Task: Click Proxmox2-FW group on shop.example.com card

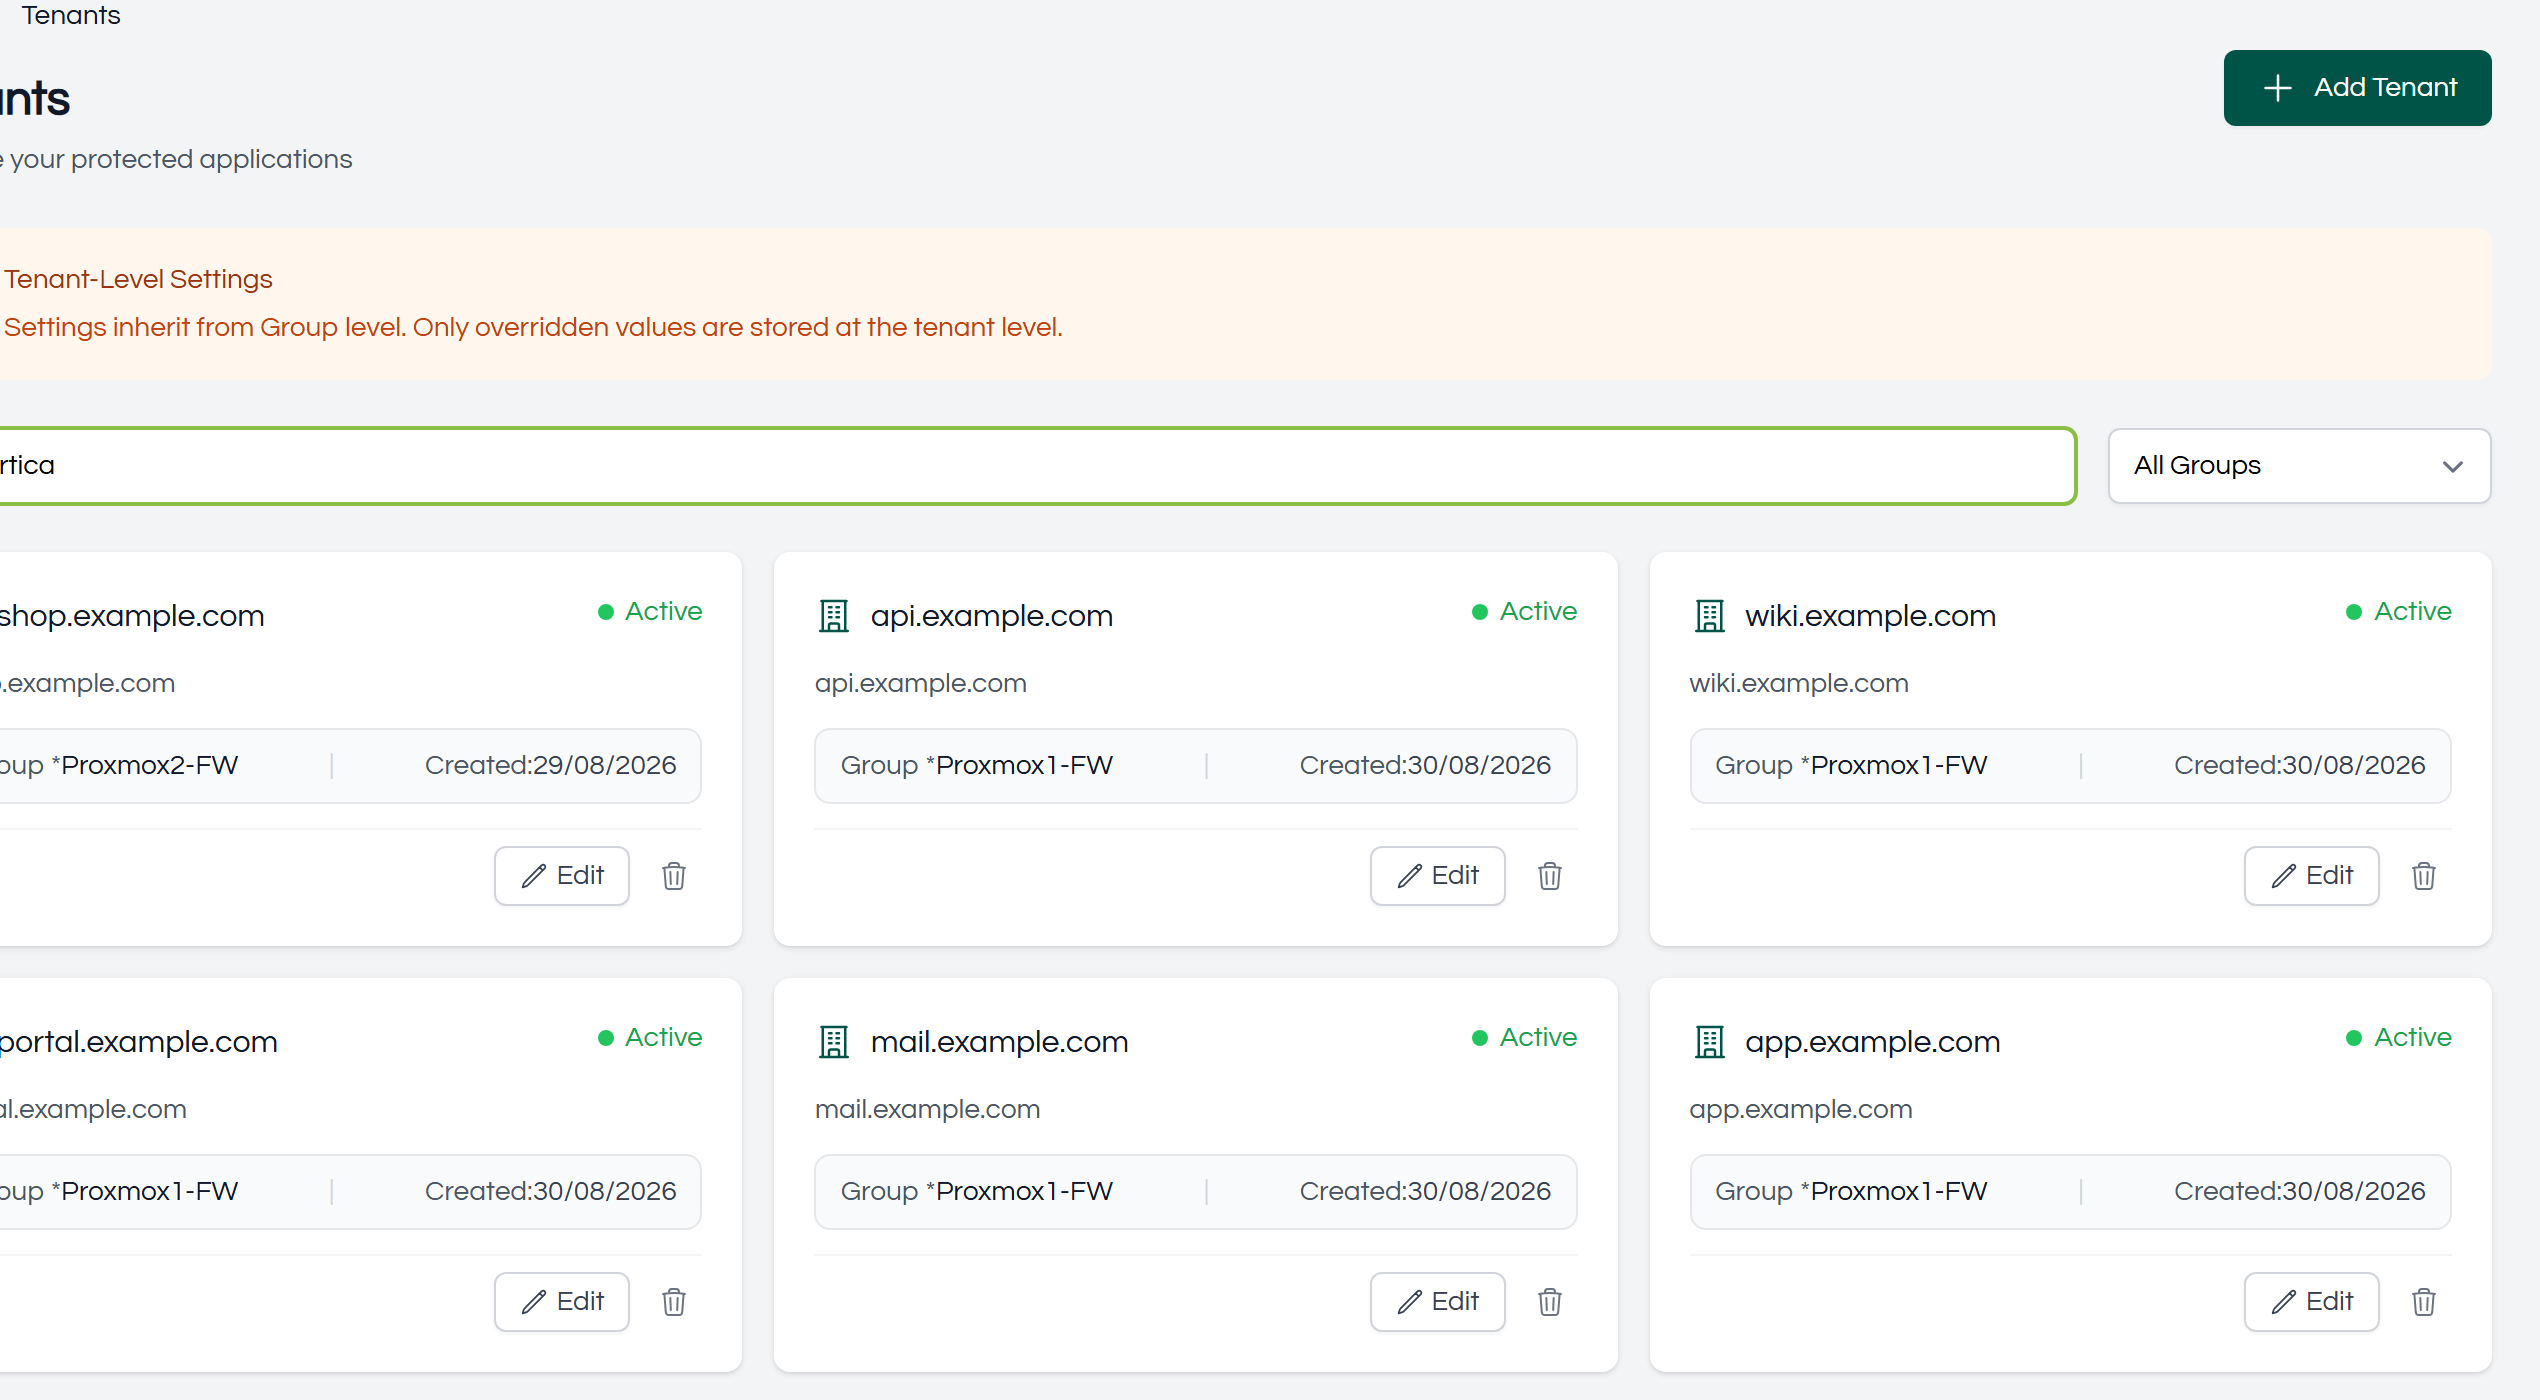Action: pos(150,766)
